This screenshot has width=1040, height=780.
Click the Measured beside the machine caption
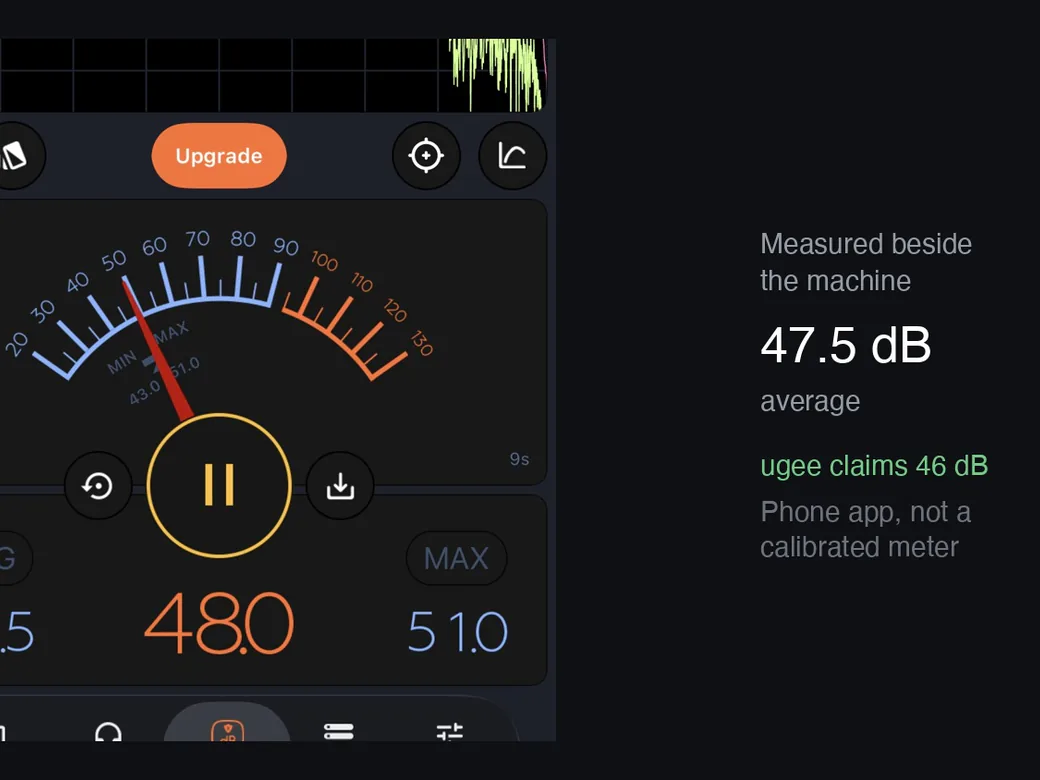[x=866, y=262]
